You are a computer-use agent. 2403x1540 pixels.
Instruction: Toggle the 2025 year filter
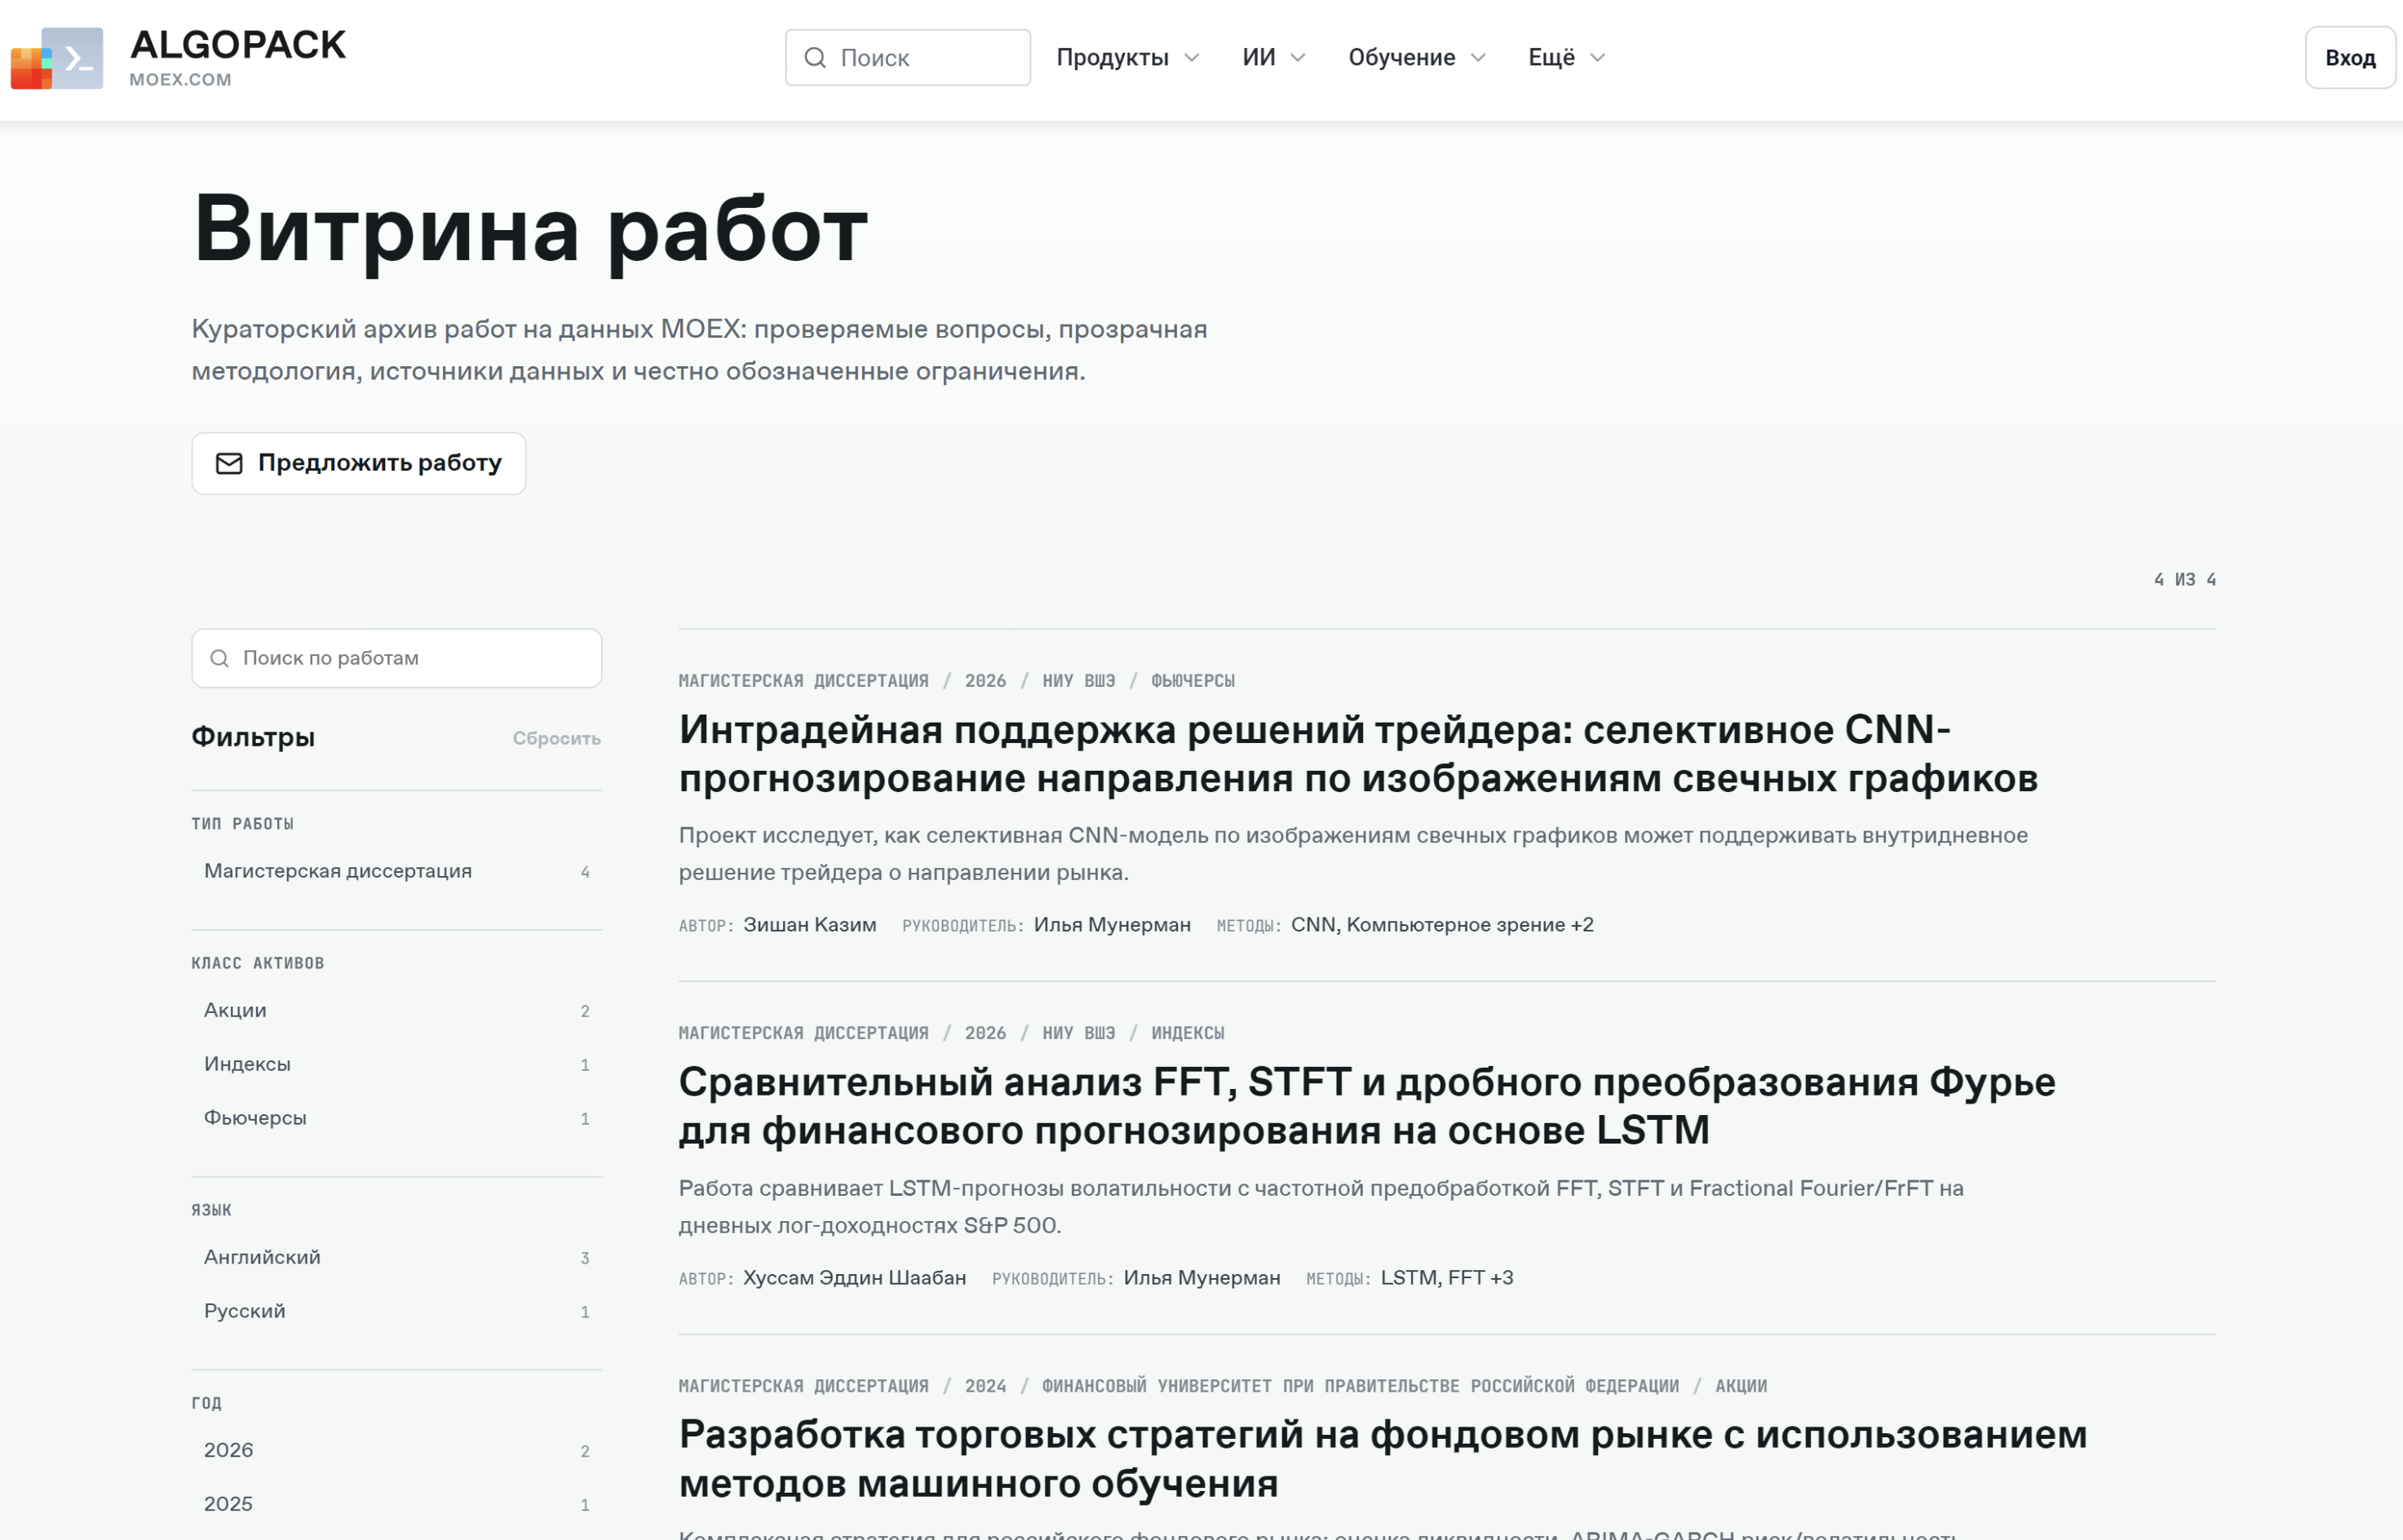pos(397,1504)
